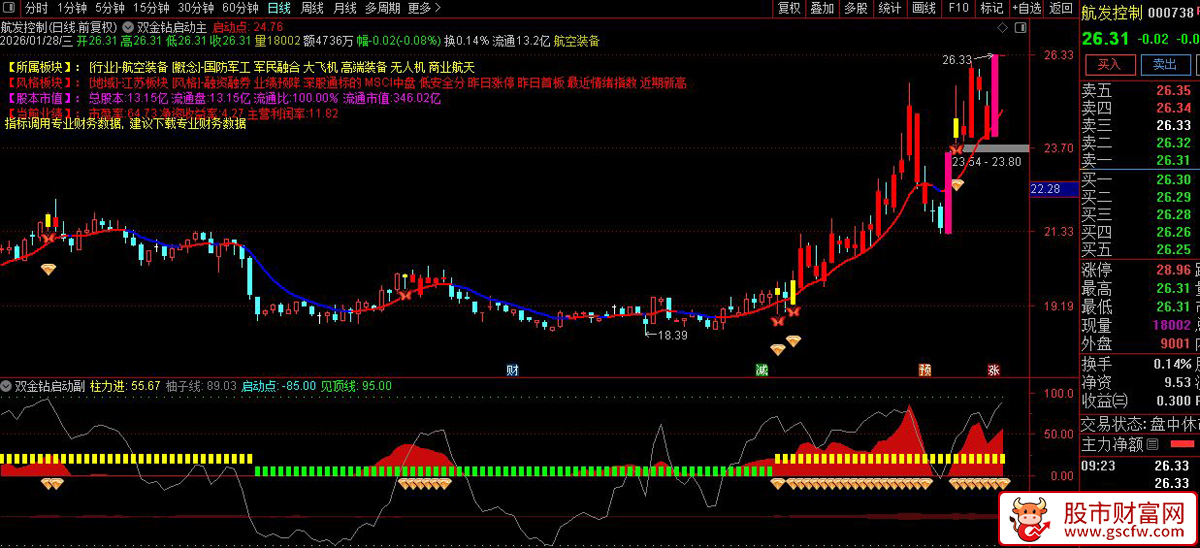
Task: Click the 卖五 price 26.35
Action: point(1173,91)
